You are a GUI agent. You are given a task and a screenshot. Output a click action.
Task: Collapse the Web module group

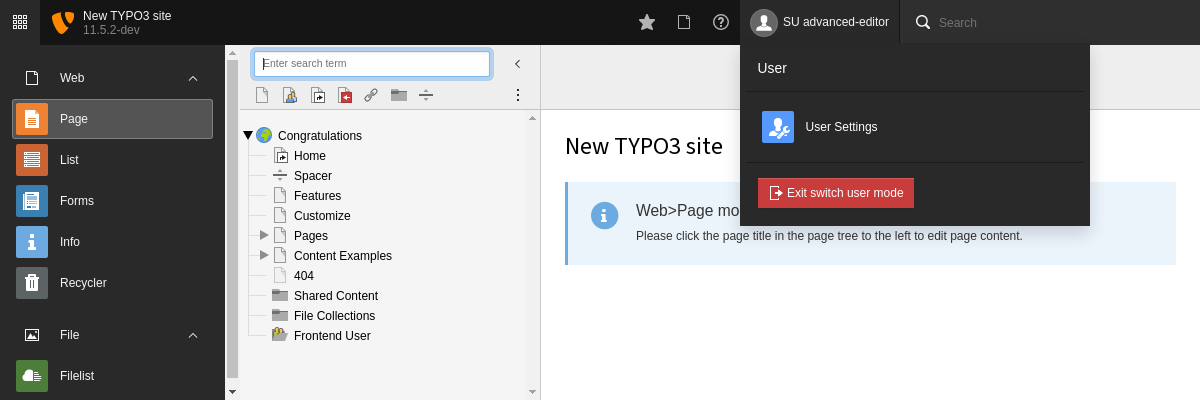coord(193,78)
